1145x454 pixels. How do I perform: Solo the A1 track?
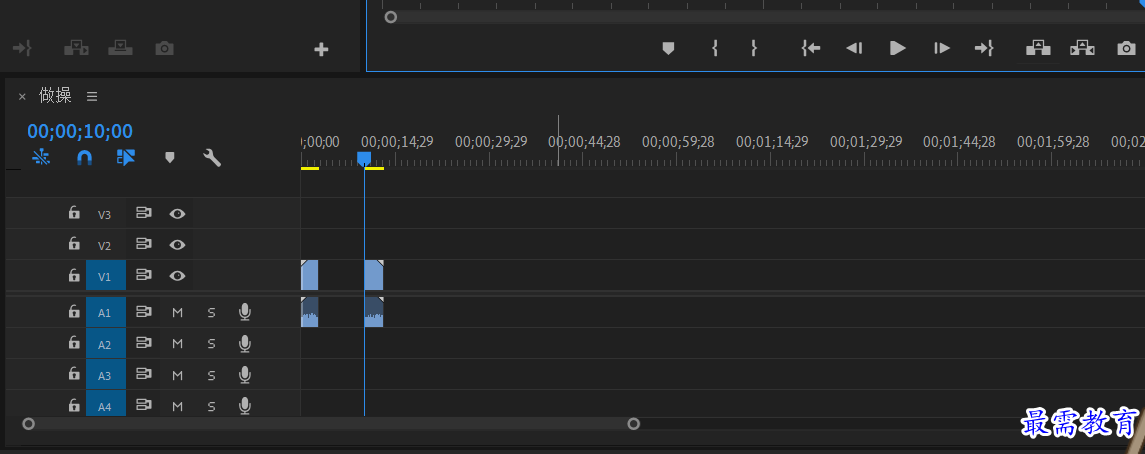[x=212, y=312]
